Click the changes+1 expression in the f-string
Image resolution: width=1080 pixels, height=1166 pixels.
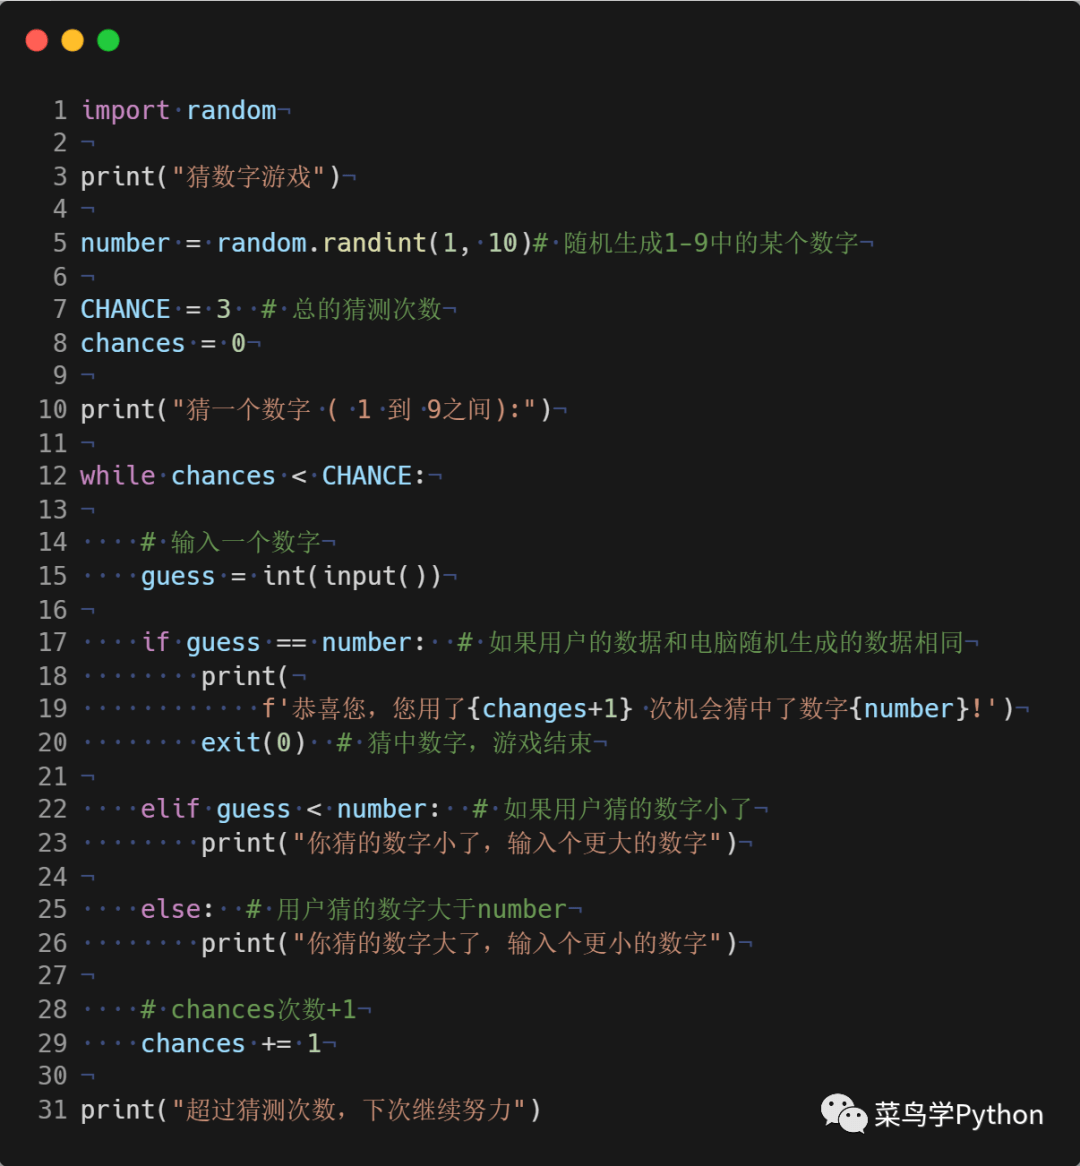pyautogui.click(x=550, y=709)
